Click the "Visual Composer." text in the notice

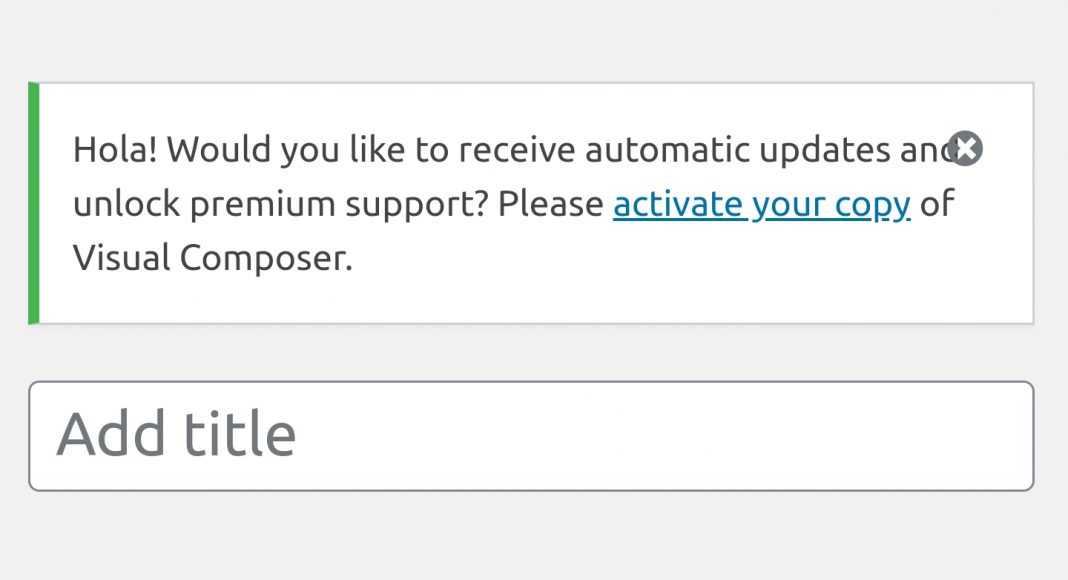pyautogui.click(x=212, y=258)
